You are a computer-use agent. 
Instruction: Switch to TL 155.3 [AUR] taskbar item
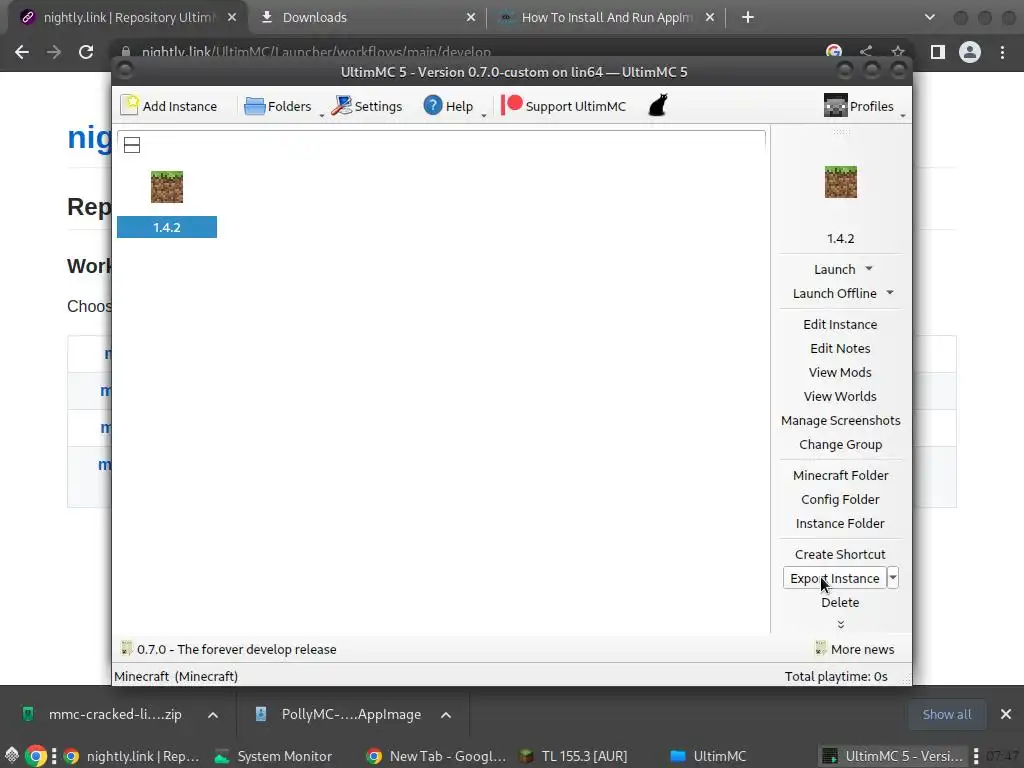tap(573, 756)
